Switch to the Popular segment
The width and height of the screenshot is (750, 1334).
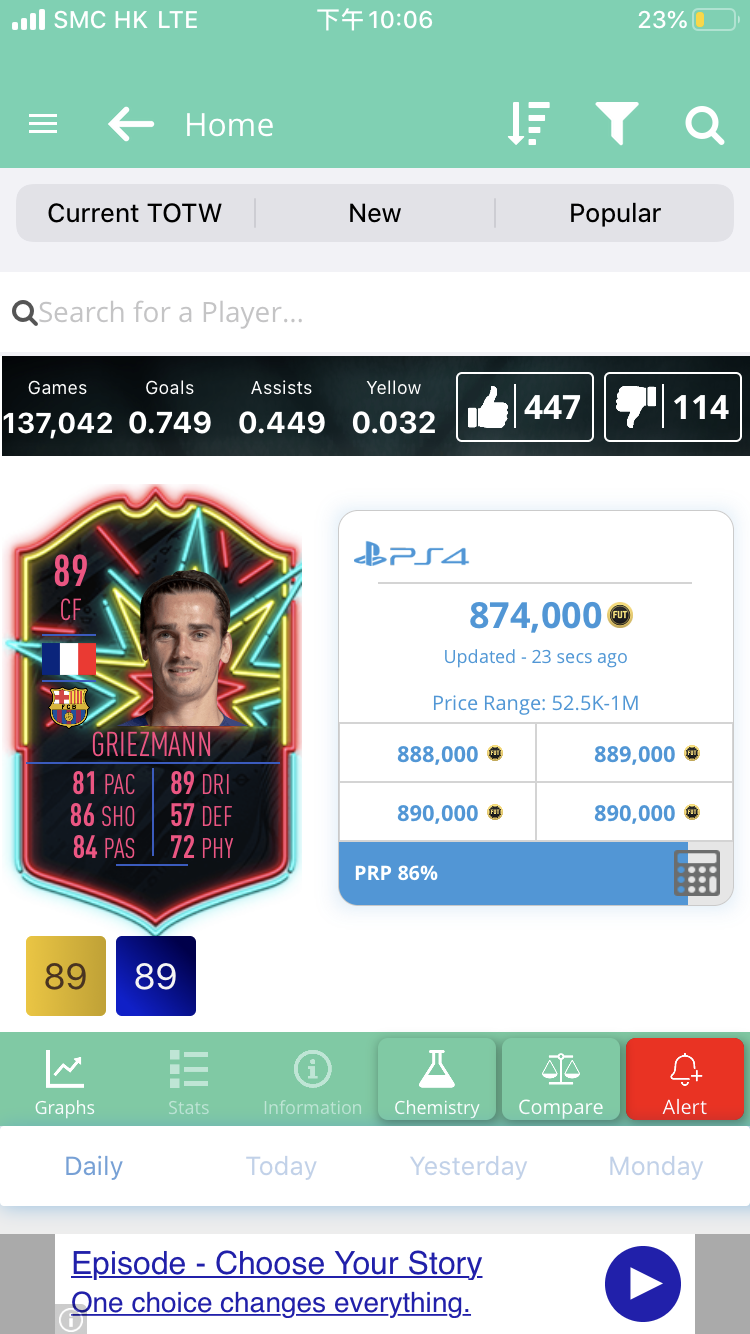(x=615, y=213)
